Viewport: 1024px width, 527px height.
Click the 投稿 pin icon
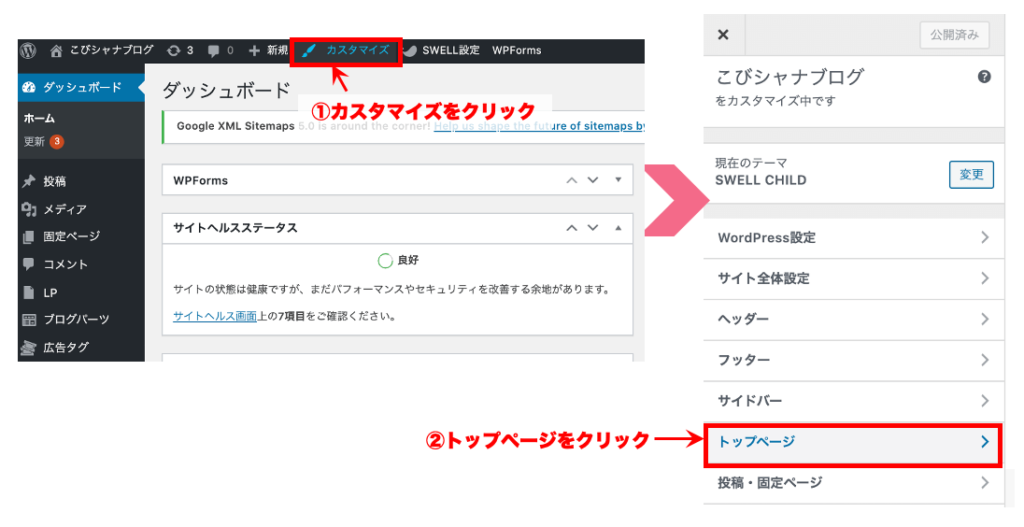pyautogui.click(x=29, y=182)
